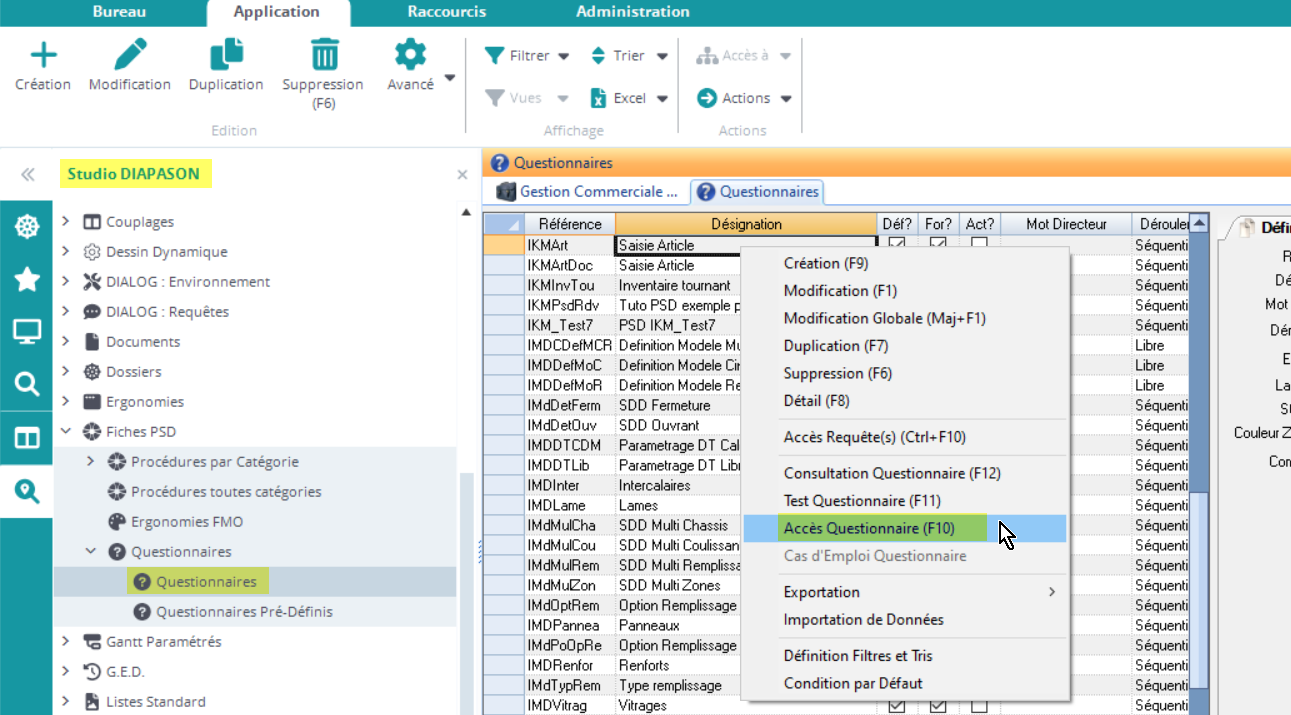Open the Gestion Commerciale tab
Viewport: 1291px width, 715px height.
[587, 191]
